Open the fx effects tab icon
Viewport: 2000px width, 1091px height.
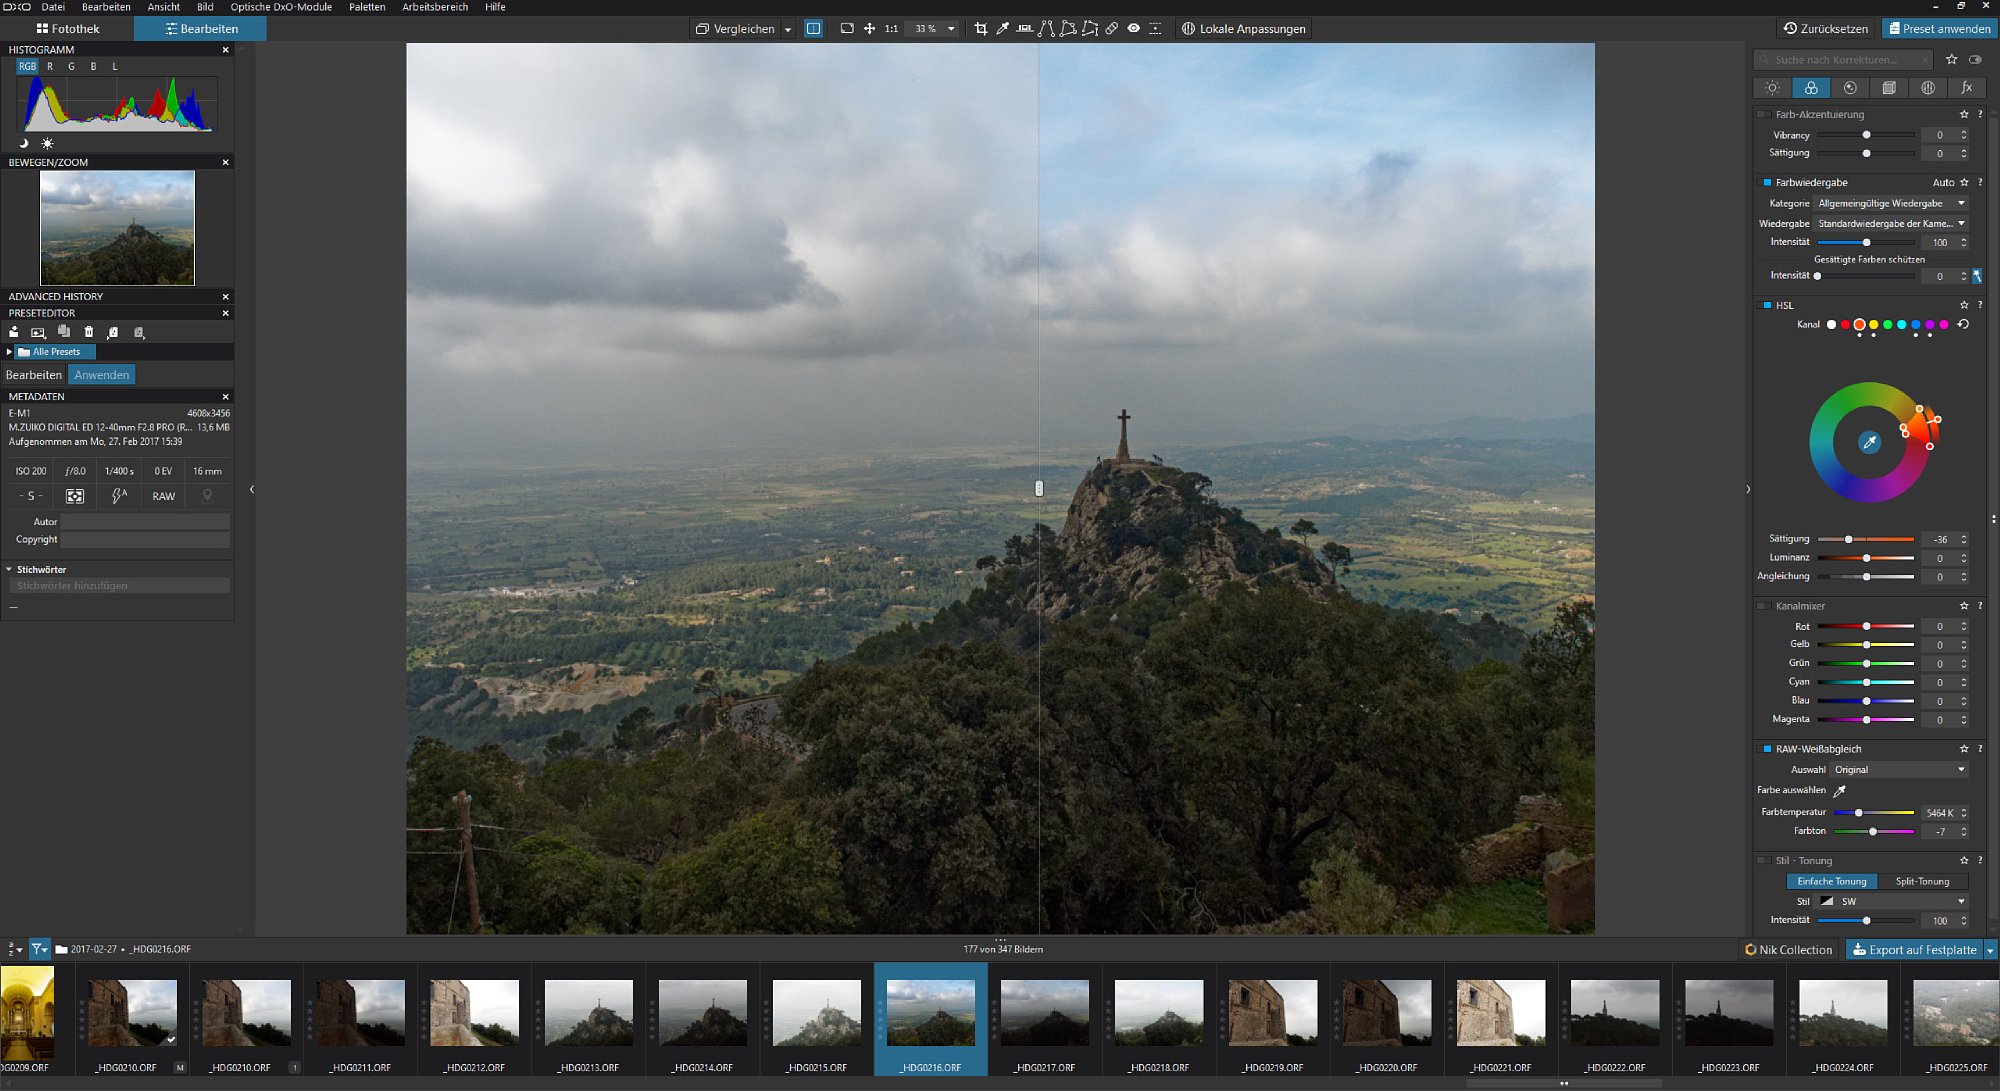coord(1967,88)
